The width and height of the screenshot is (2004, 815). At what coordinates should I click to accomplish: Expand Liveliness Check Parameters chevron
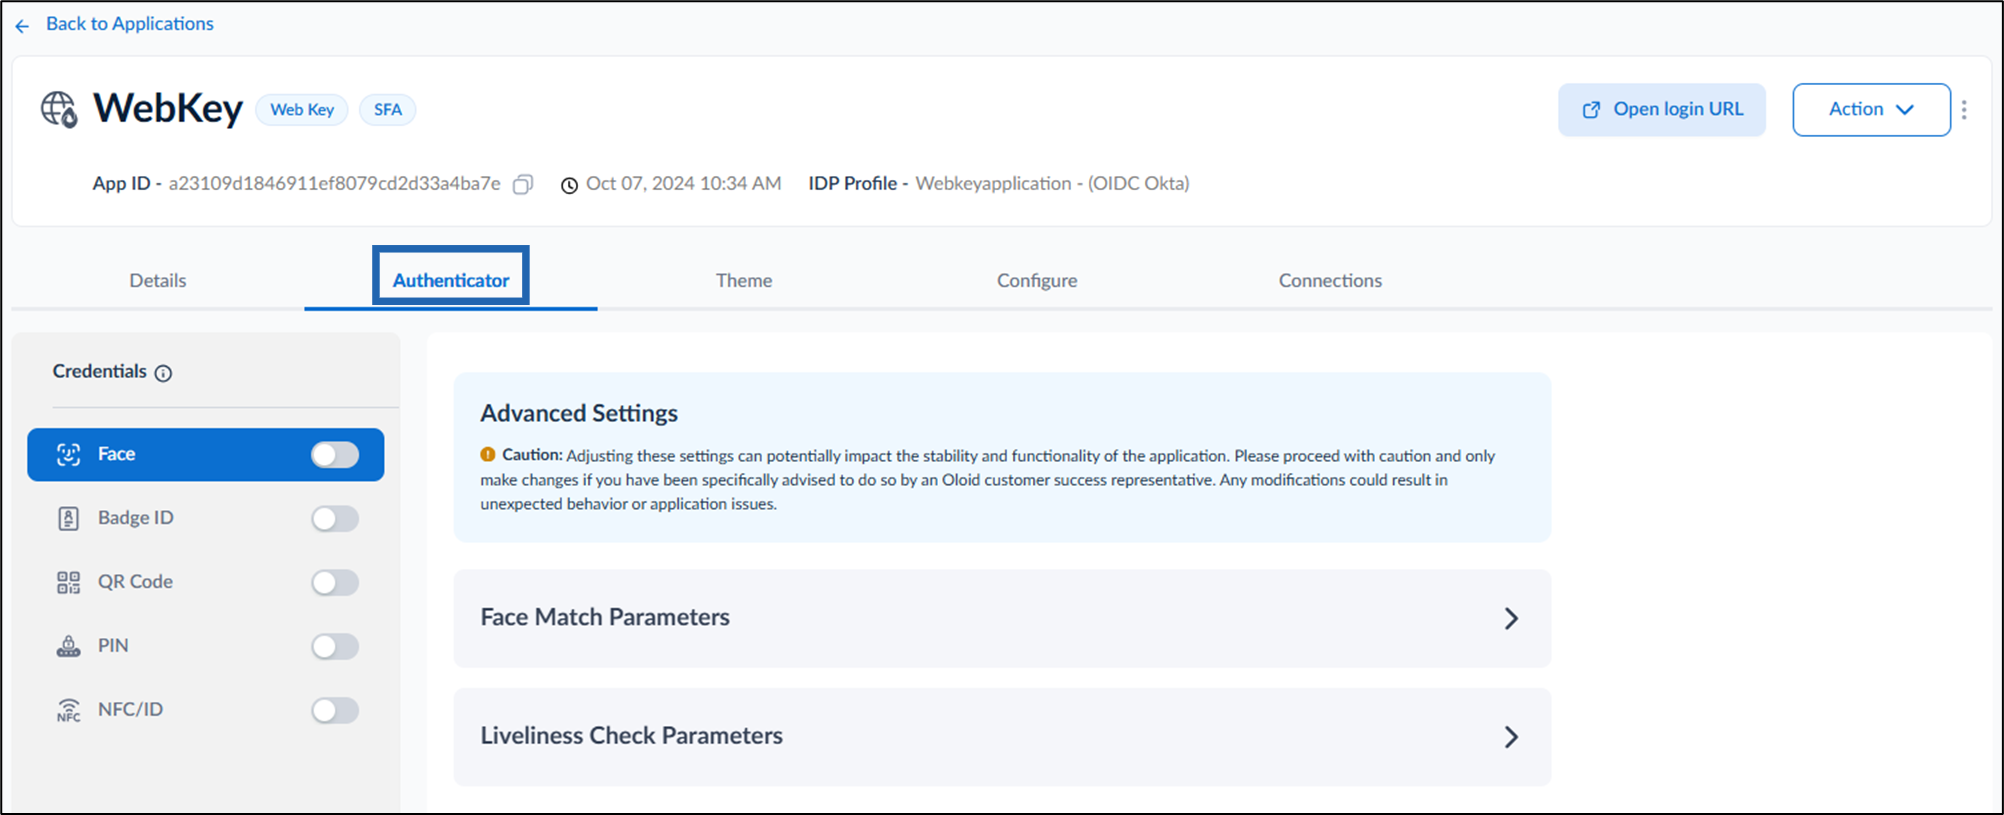1511,738
